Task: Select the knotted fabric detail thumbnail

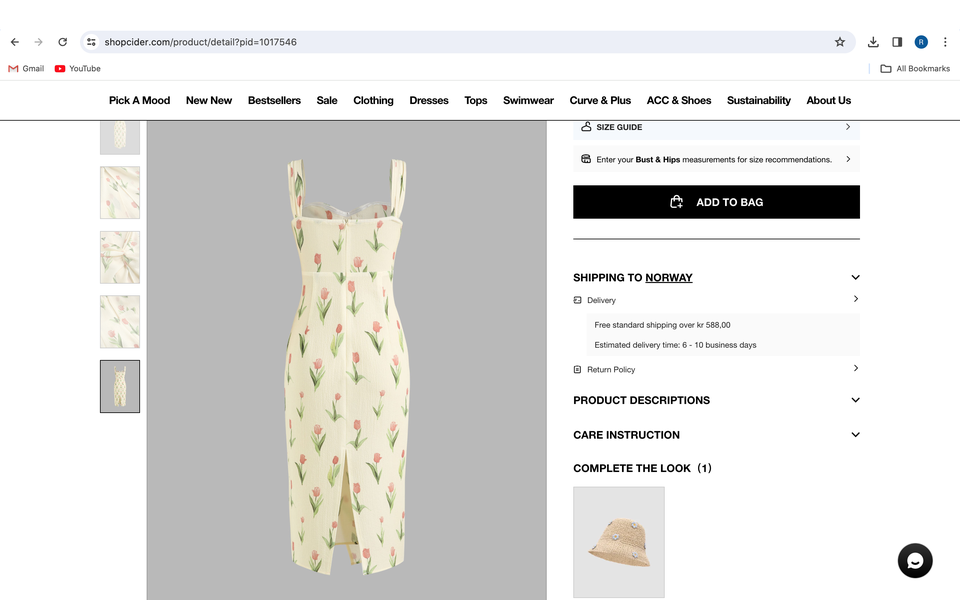Action: tap(120, 257)
